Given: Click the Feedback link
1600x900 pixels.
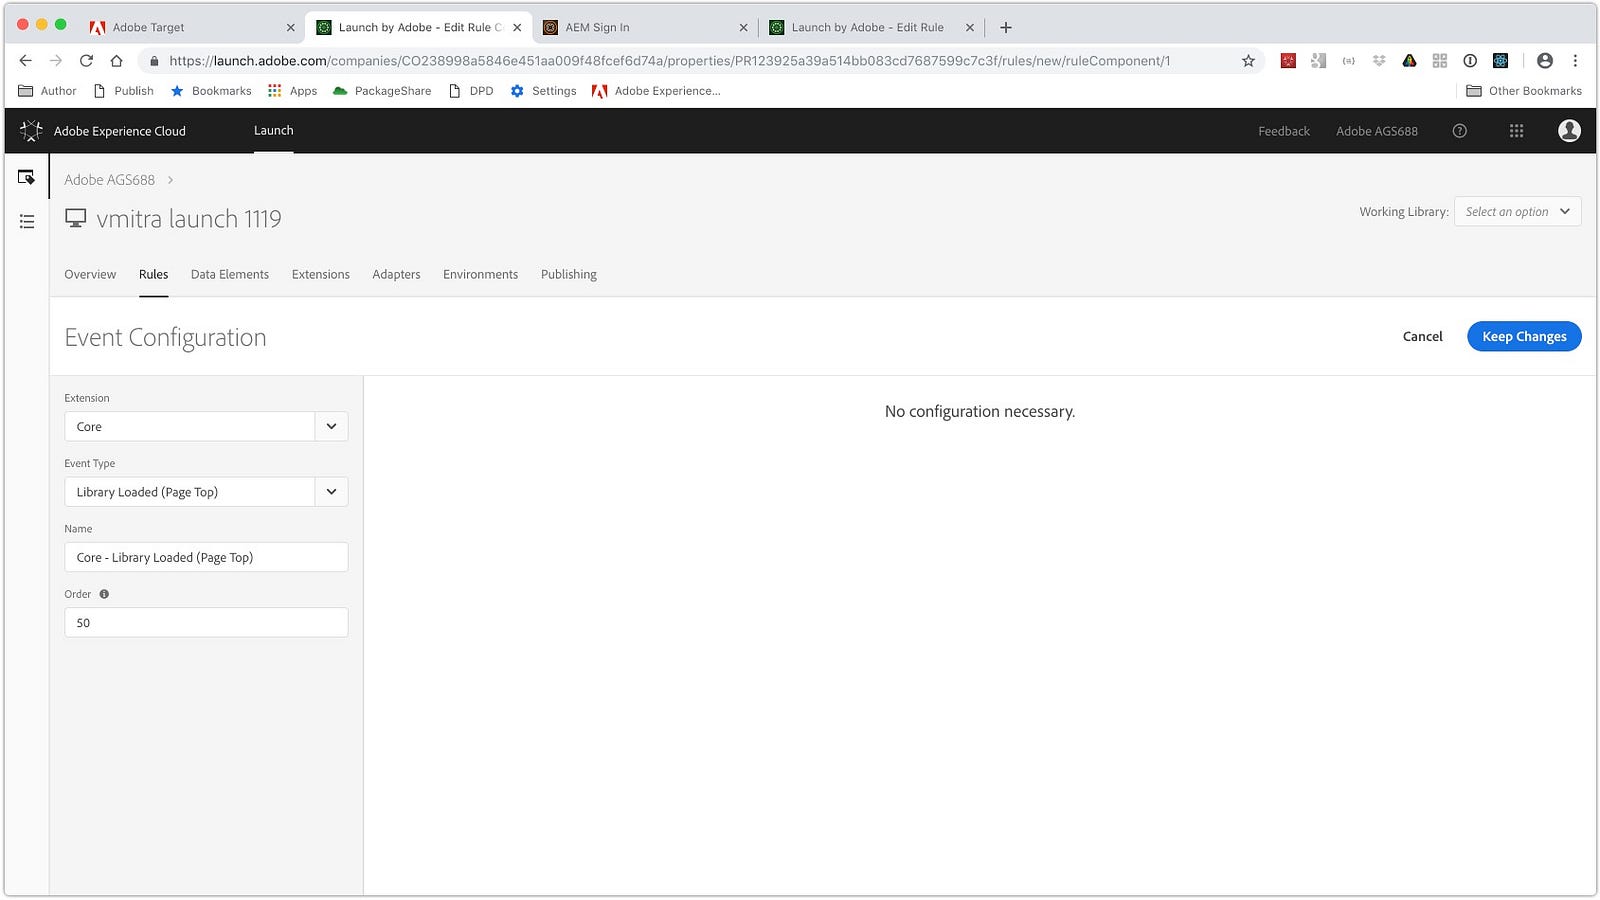Looking at the screenshot, I should coord(1283,131).
